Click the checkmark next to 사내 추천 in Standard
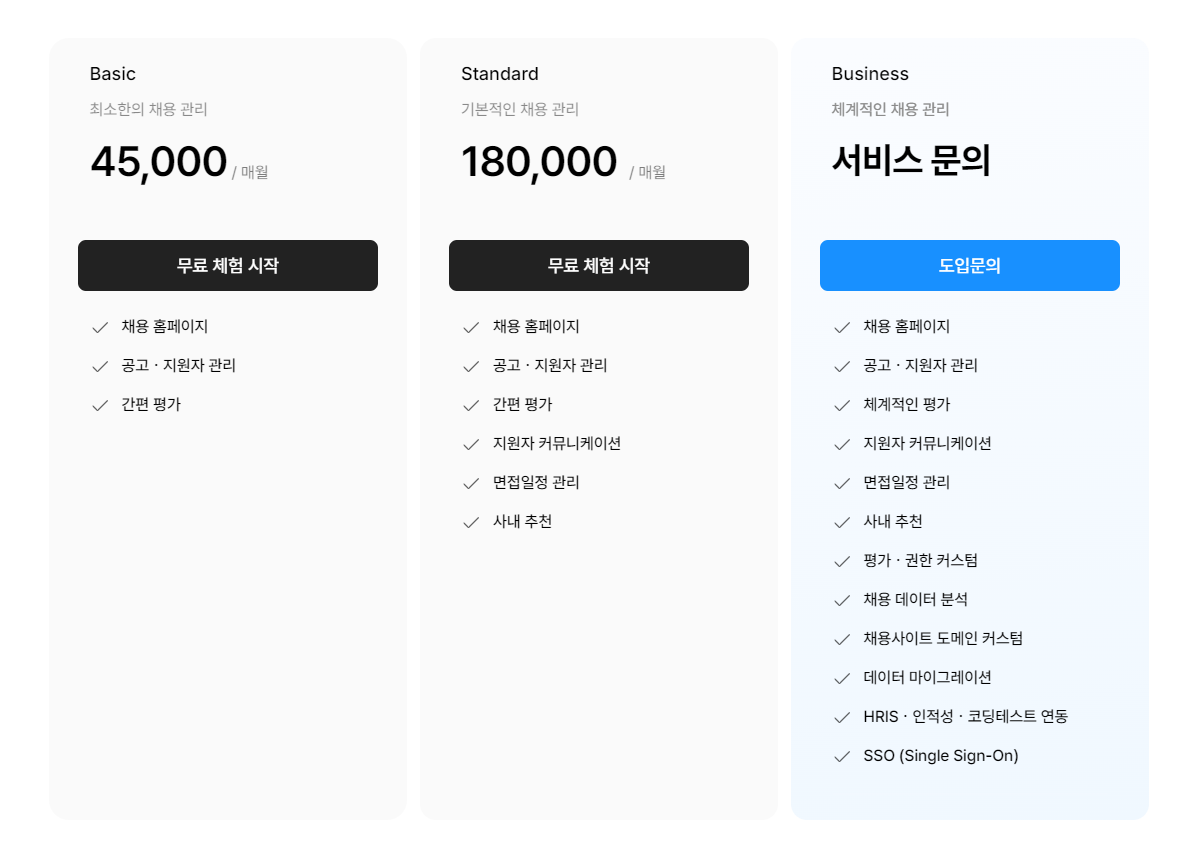The image size is (1192, 841). [x=470, y=521]
